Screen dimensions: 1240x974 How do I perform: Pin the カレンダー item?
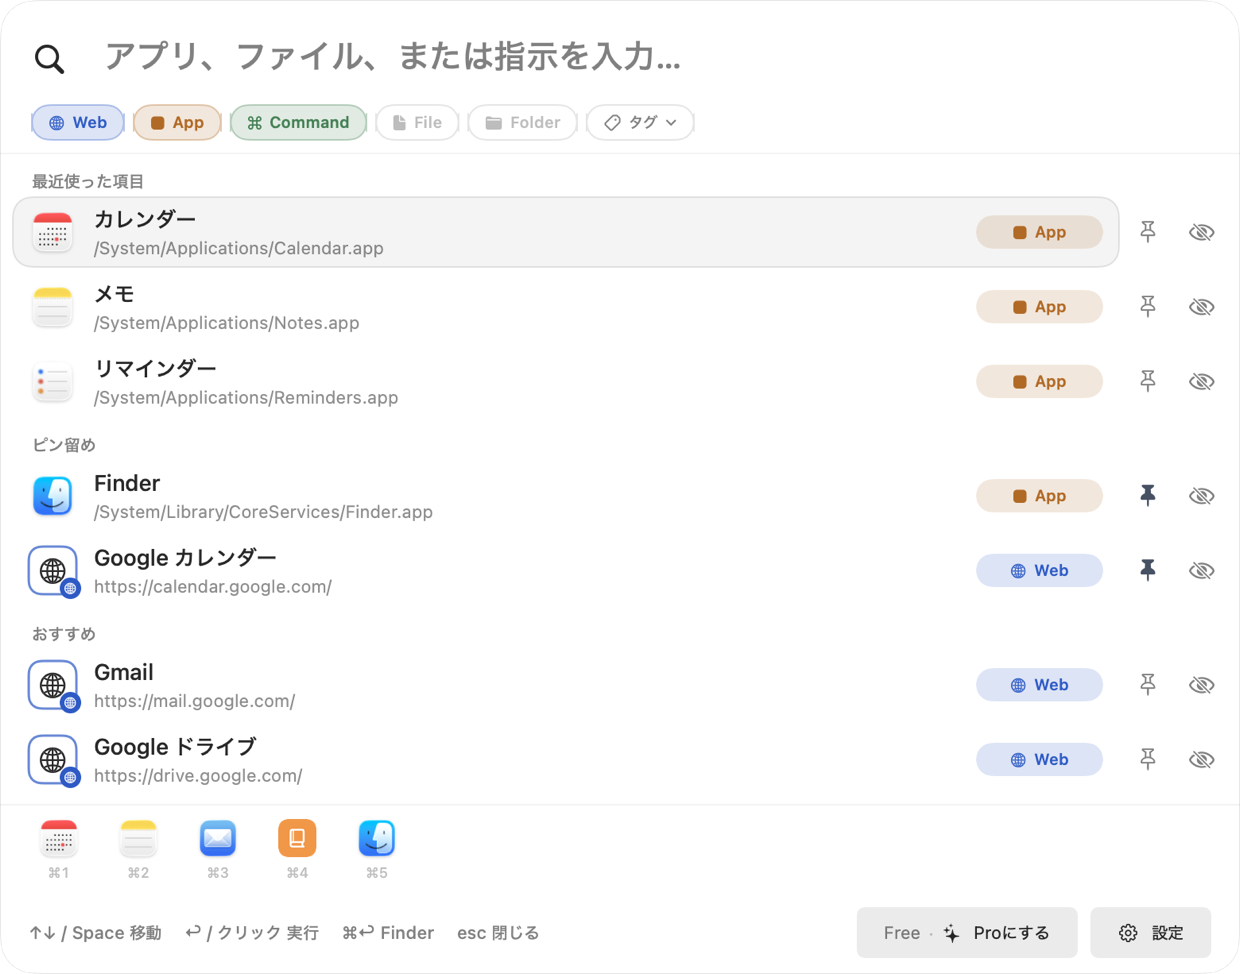coord(1148,232)
